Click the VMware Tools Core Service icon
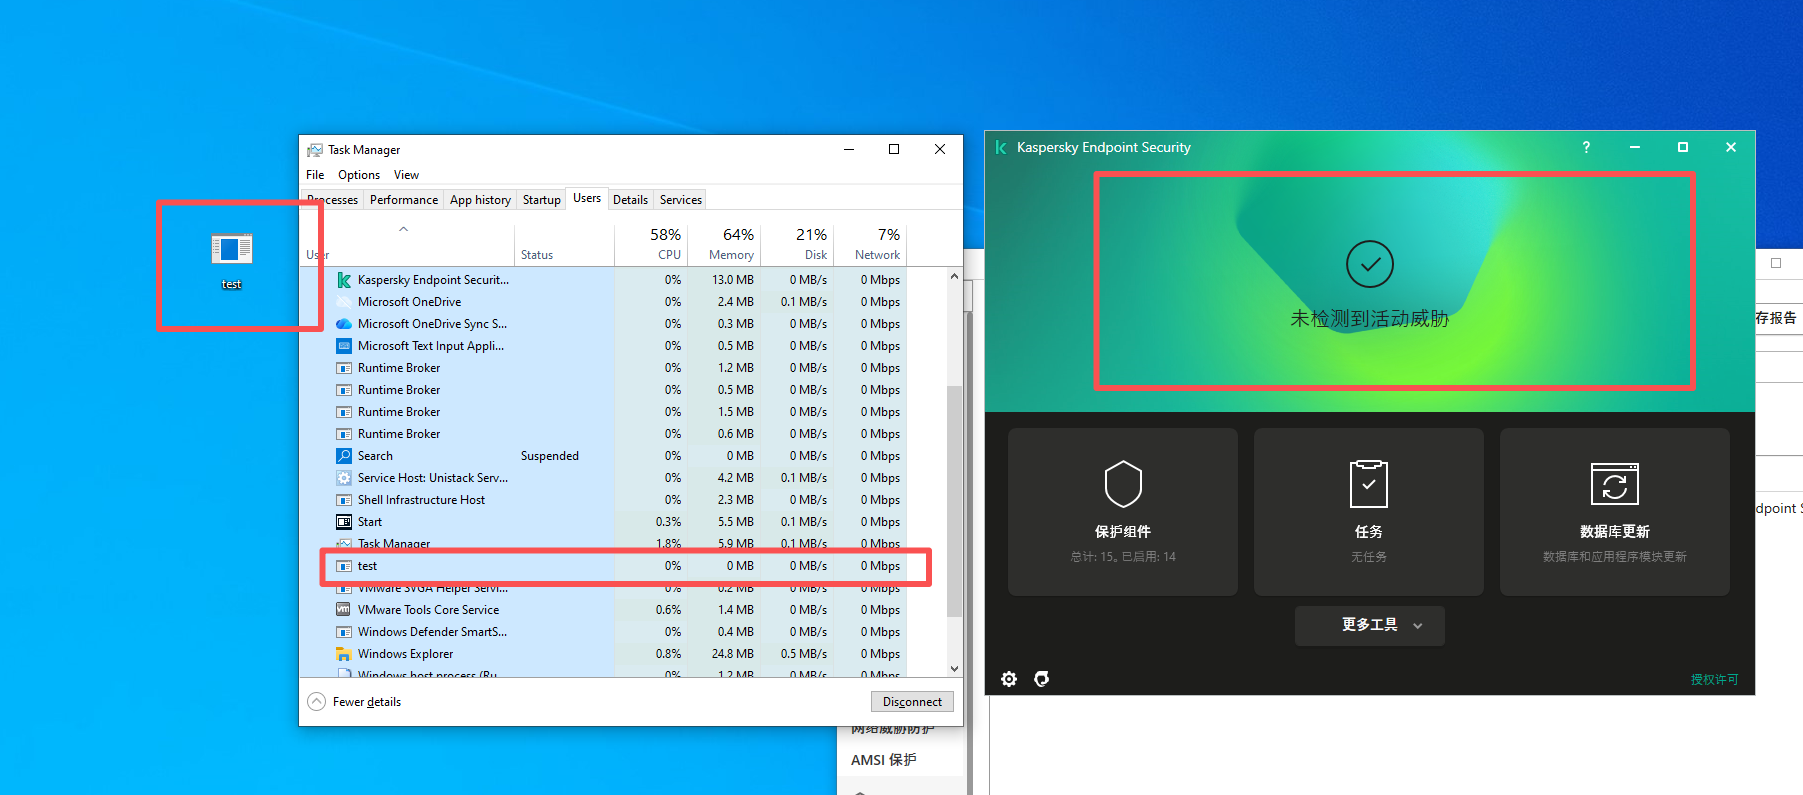1803x795 pixels. 344,610
